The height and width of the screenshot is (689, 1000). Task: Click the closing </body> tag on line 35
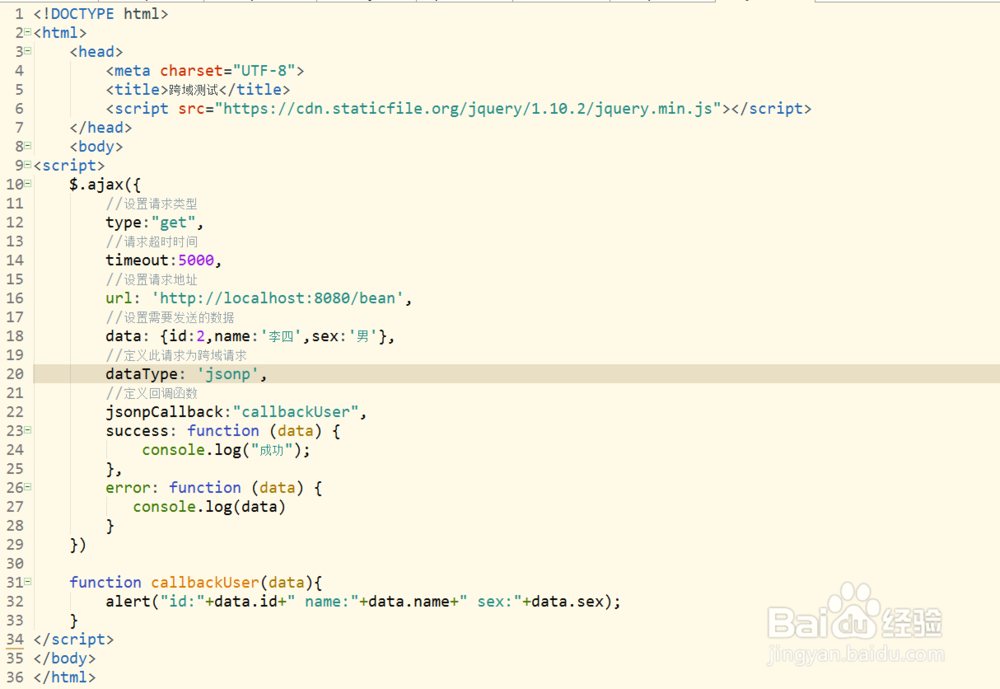64,658
